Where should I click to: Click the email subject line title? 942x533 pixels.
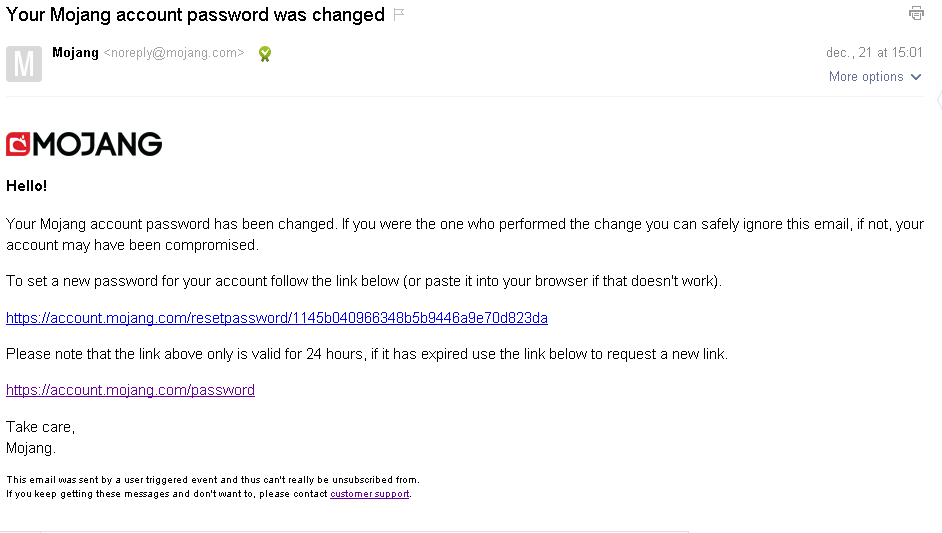click(195, 15)
